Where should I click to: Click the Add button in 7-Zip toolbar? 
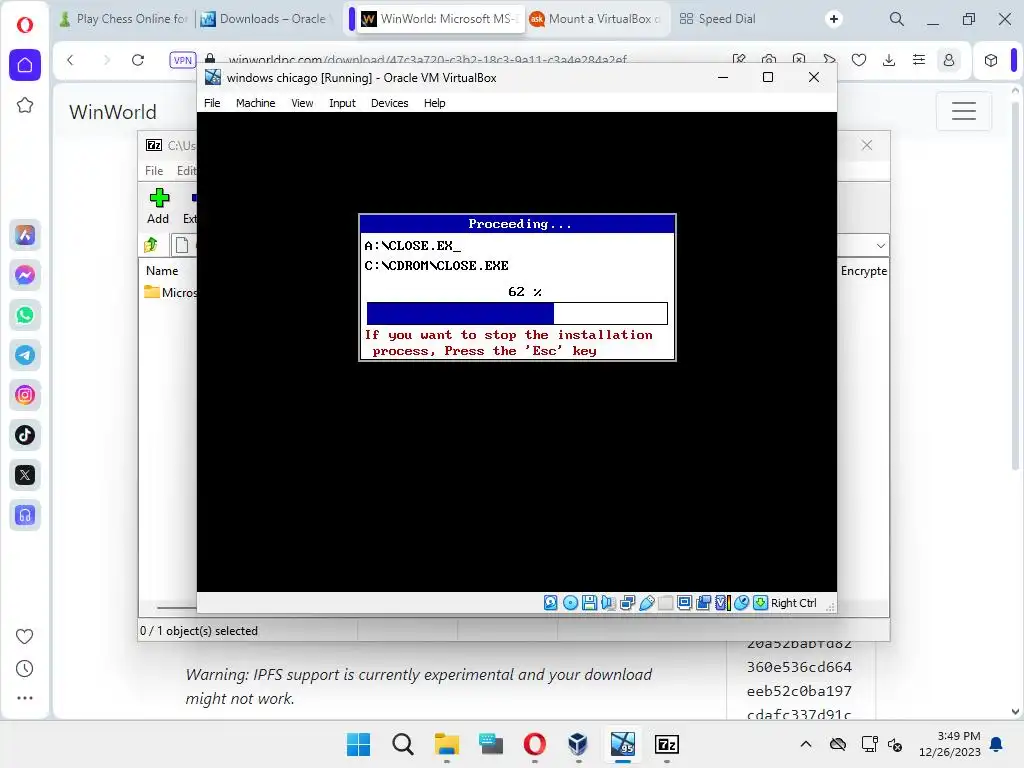pos(158,206)
